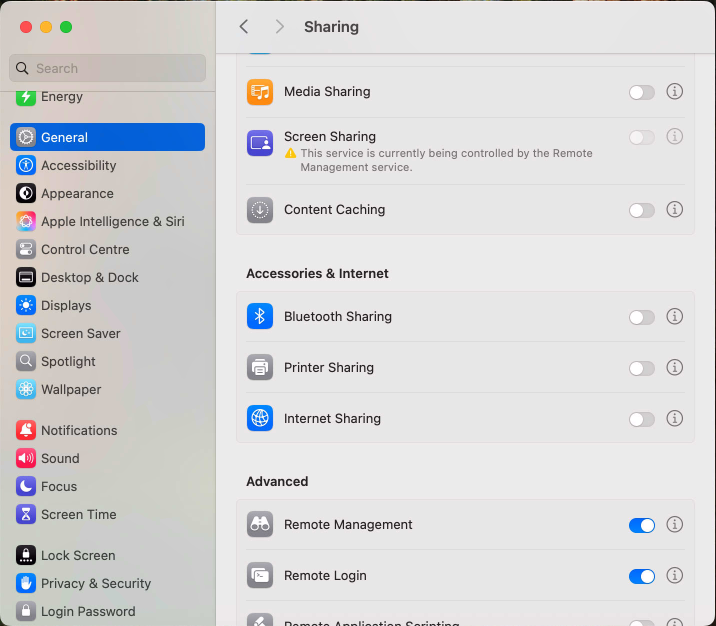Click the Advanced section heading
This screenshot has height=626, width=716.
coord(277,481)
